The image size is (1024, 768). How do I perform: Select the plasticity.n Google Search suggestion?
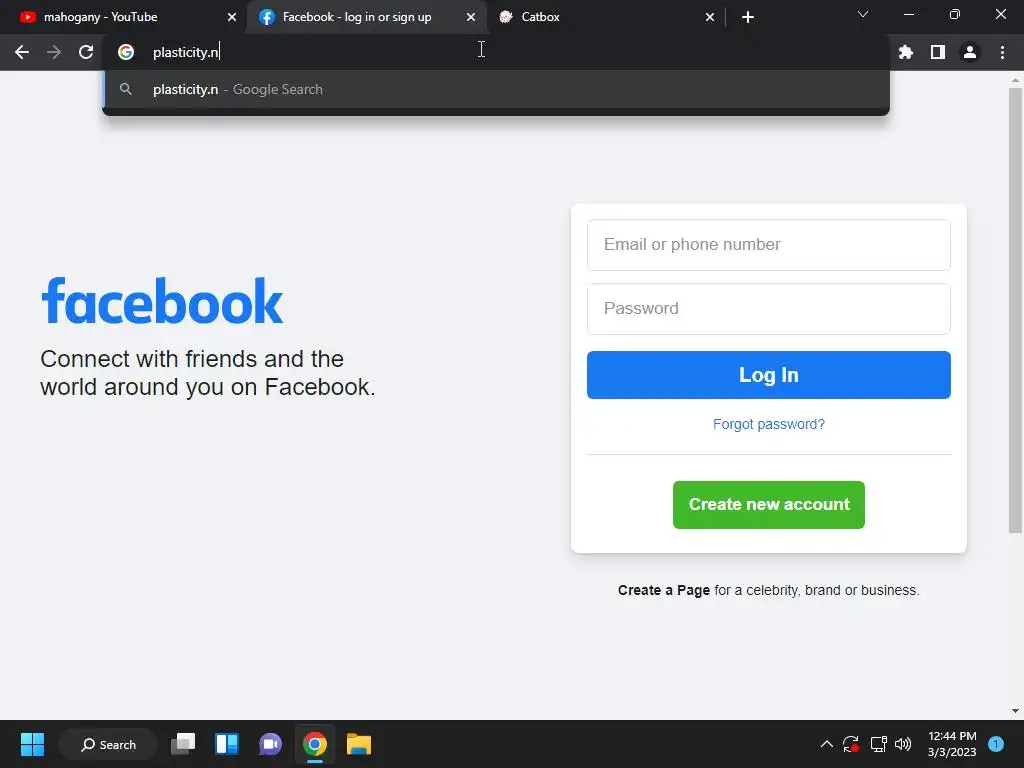[x=496, y=89]
